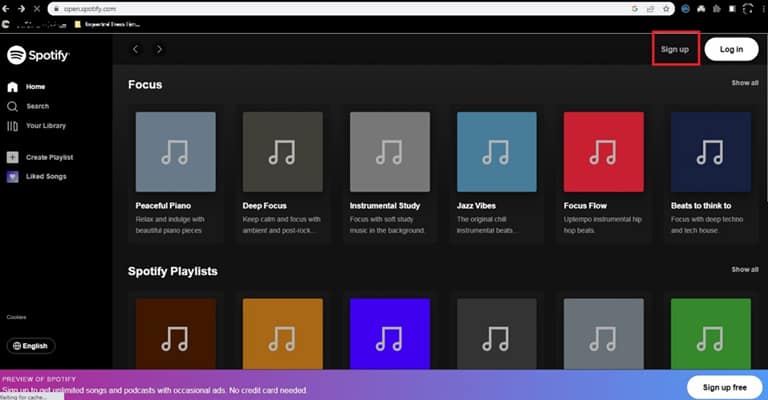Open the Peaceful Piano playlist cover

coord(175,152)
